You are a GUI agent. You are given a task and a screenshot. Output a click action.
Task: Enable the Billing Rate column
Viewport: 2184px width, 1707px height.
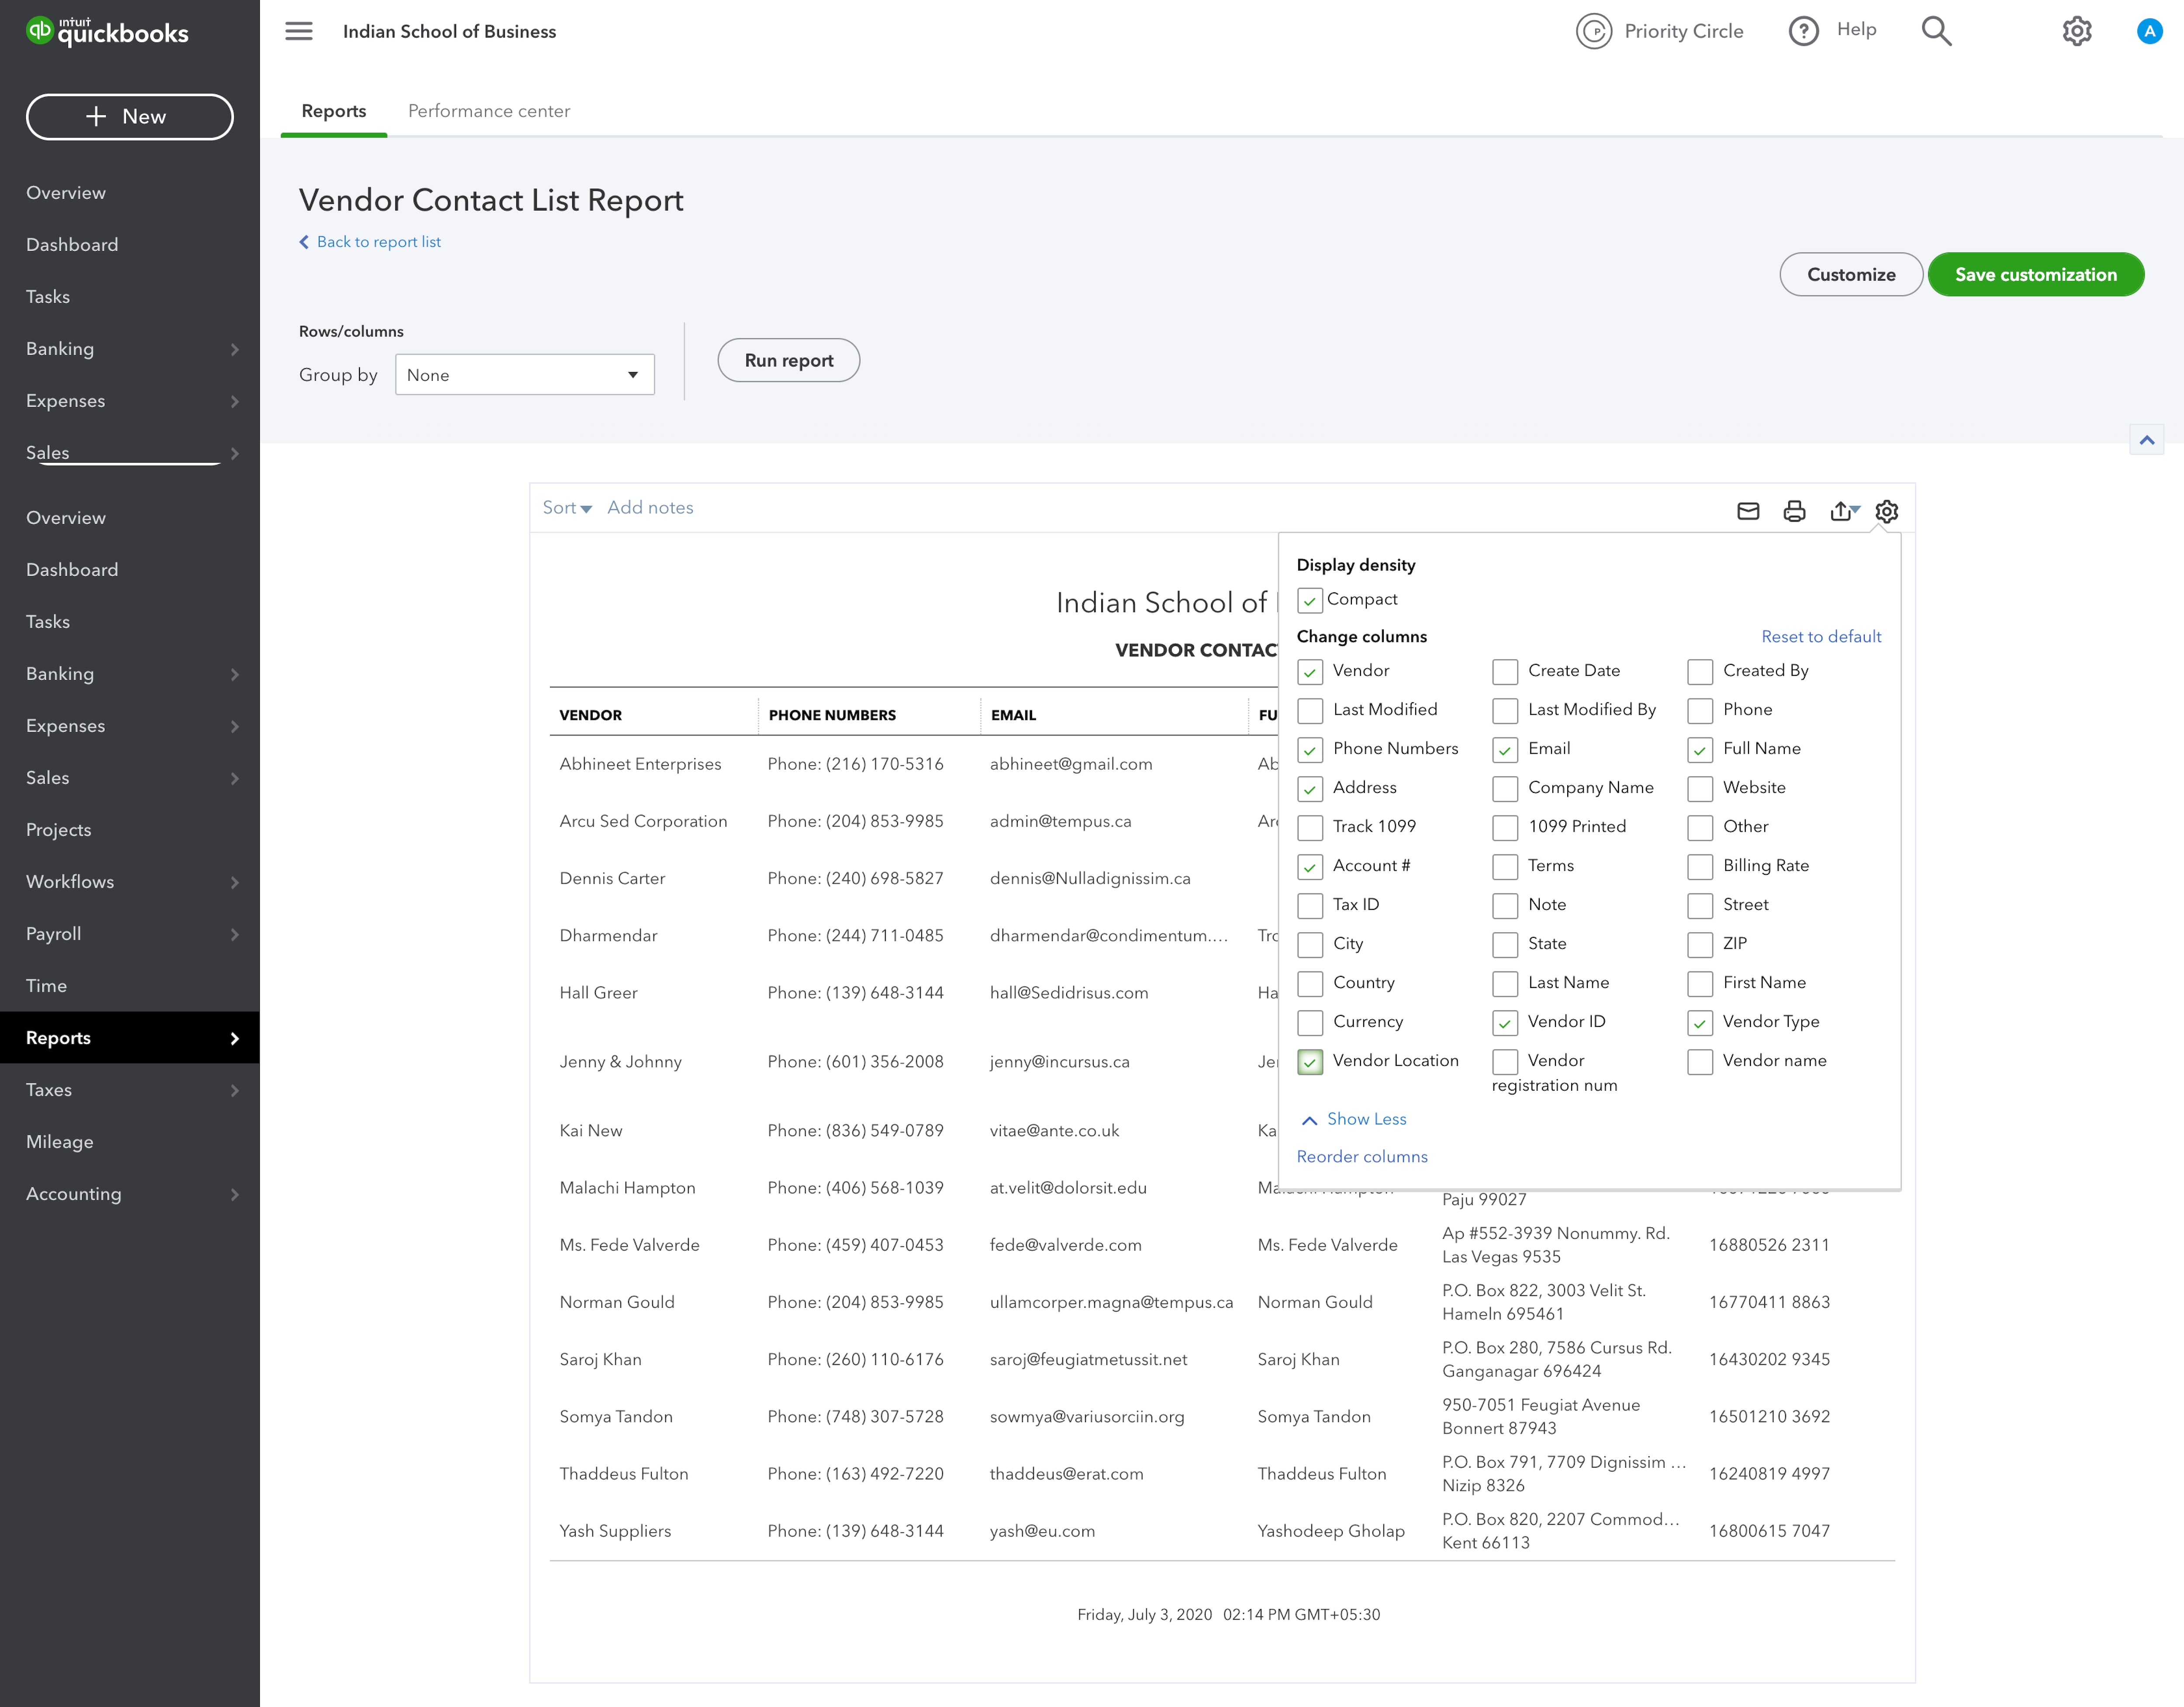[1700, 867]
